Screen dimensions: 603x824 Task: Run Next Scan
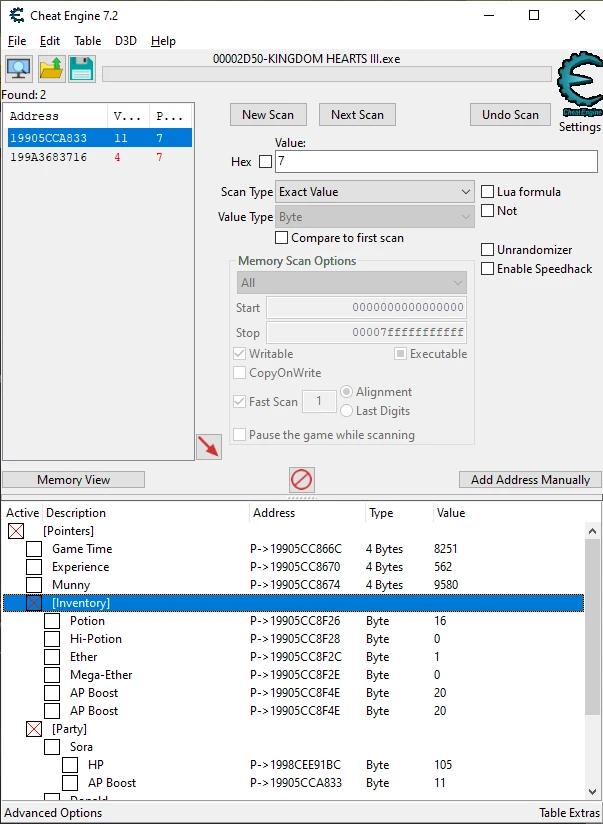[357, 115]
